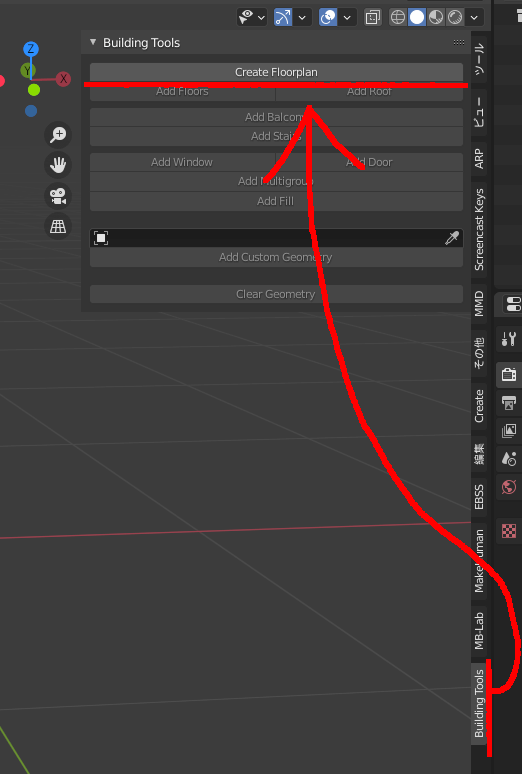The image size is (522, 774).
Task: Click the eyedropper icon in object field
Action: click(x=452, y=238)
